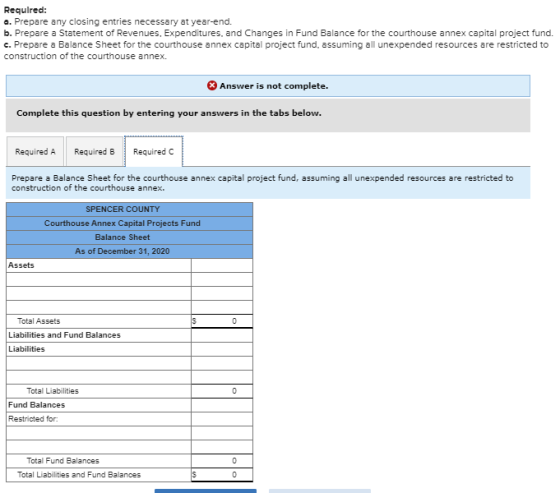Viewport: 560px width, 493px height.
Task: Click amount cell for first asset row
Action: 222,279
